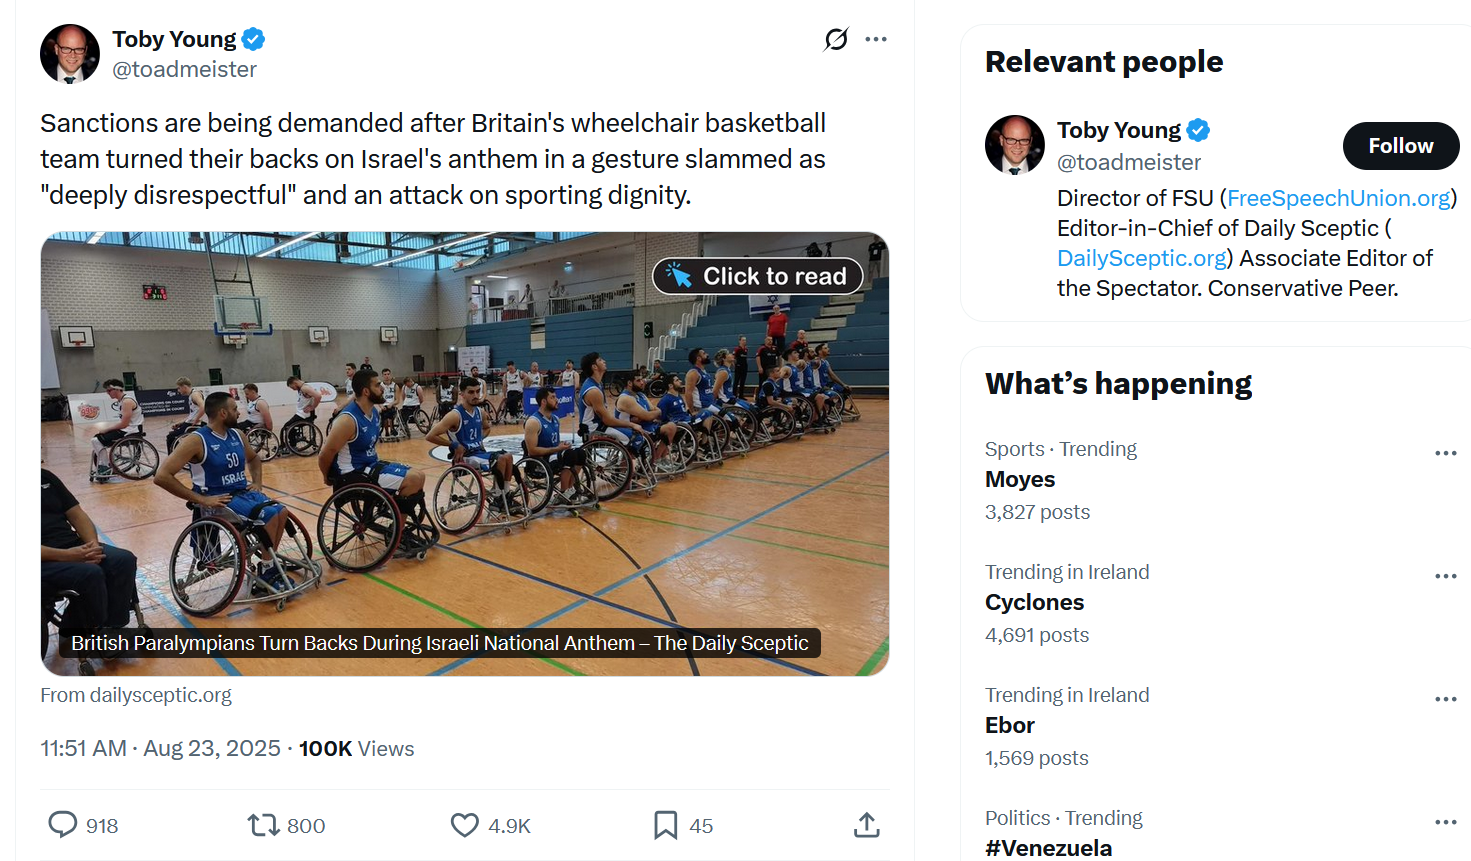This screenshot has height=861, width=1471.
Task: Click the 'Click to read' overlay badge
Action: click(x=758, y=276)
